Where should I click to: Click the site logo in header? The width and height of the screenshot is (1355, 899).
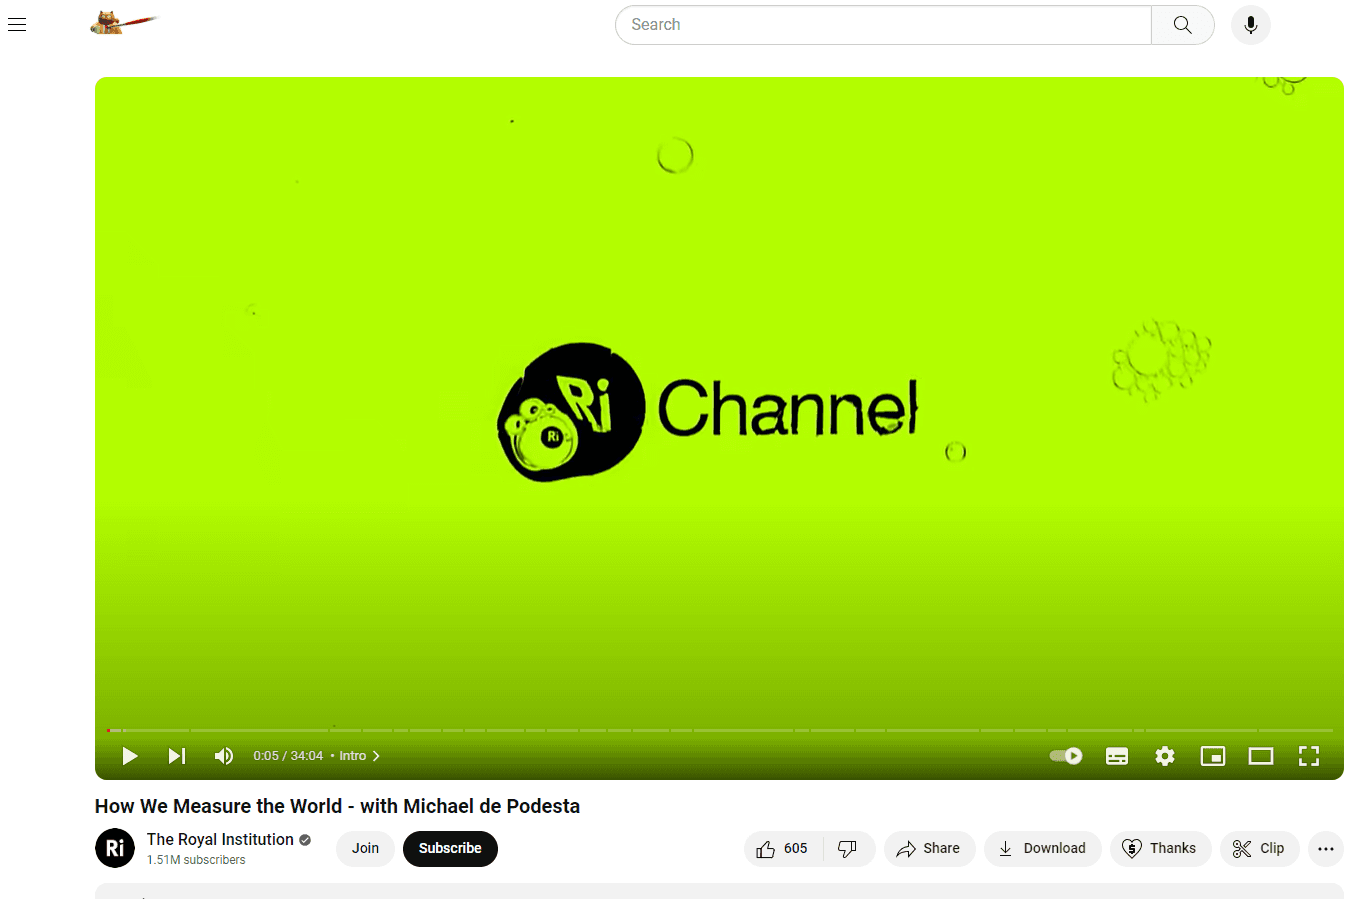tap(124, 22)
